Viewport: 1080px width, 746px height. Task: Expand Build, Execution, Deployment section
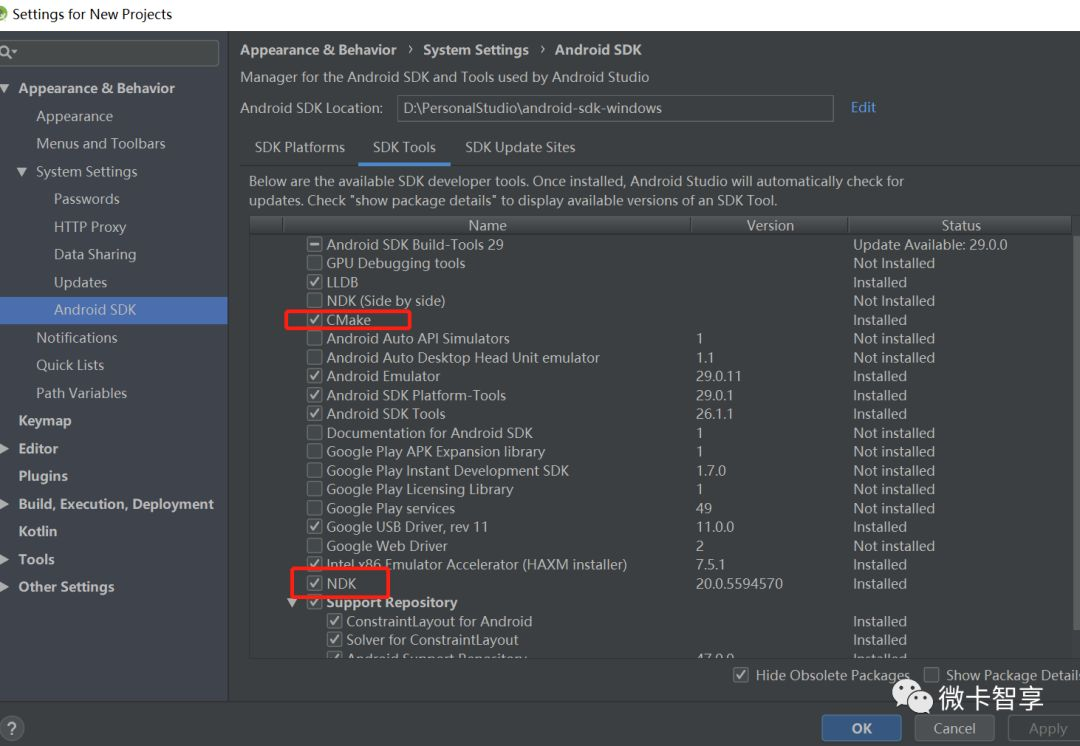4,504
